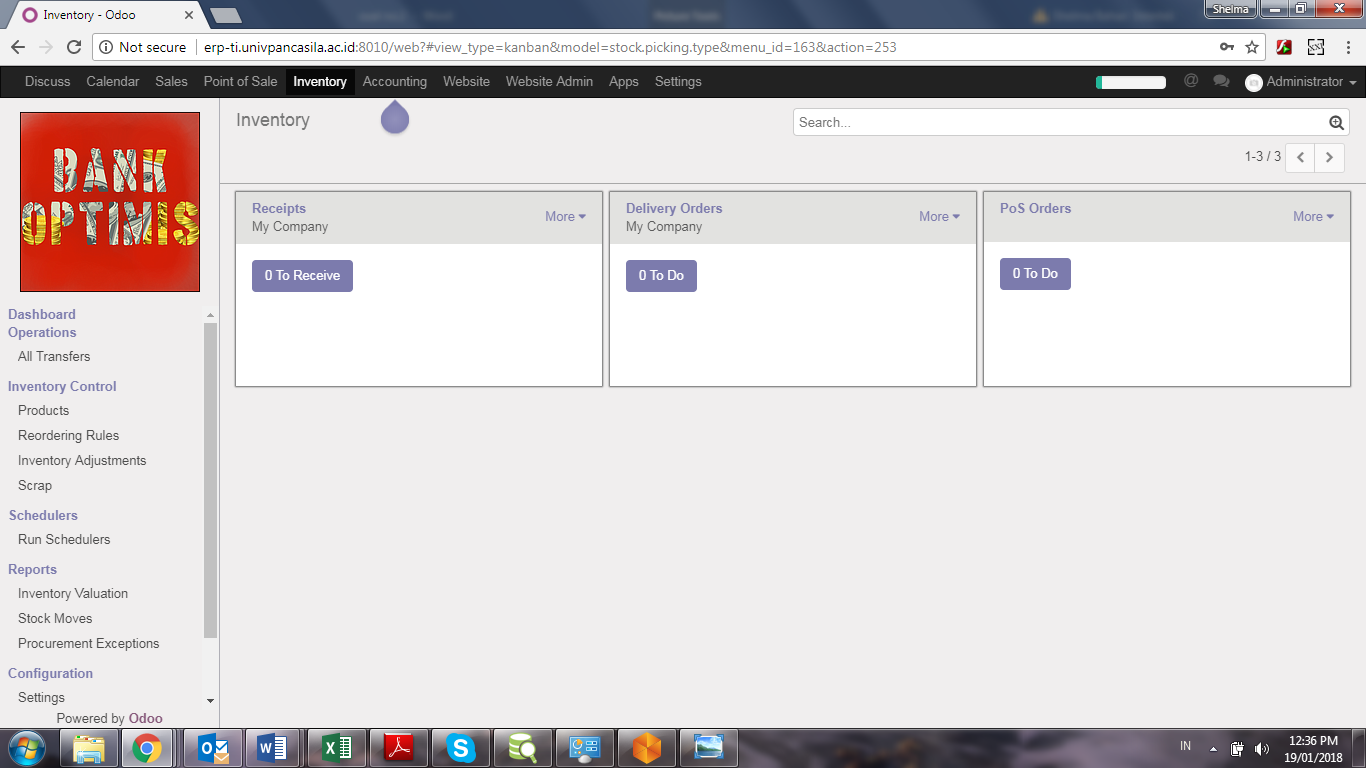Open the @ mentions icon
1366x768 pixels.
(x=1190, y=81)
